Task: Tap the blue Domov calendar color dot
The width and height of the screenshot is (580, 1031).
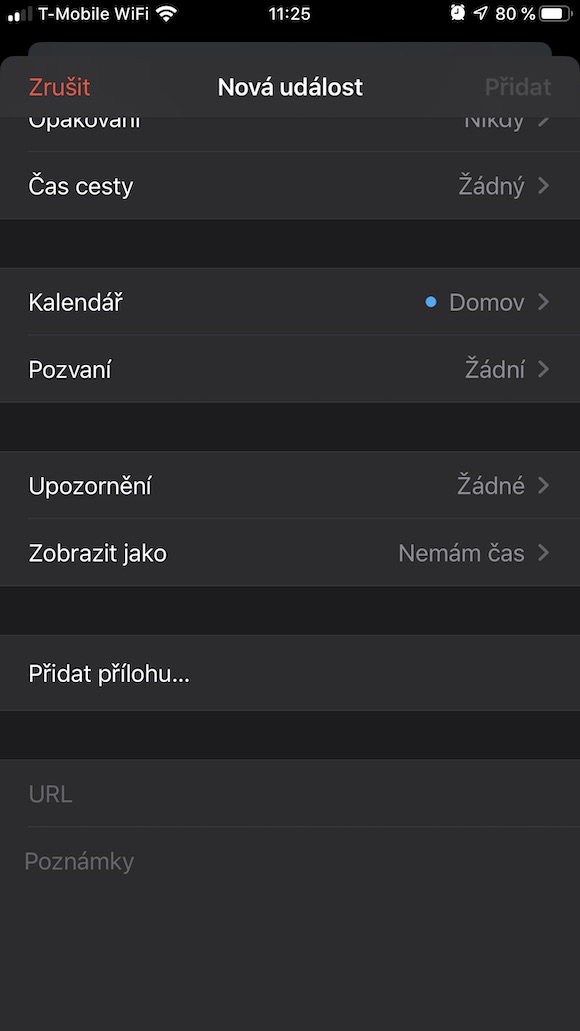Action: point(431,302)
